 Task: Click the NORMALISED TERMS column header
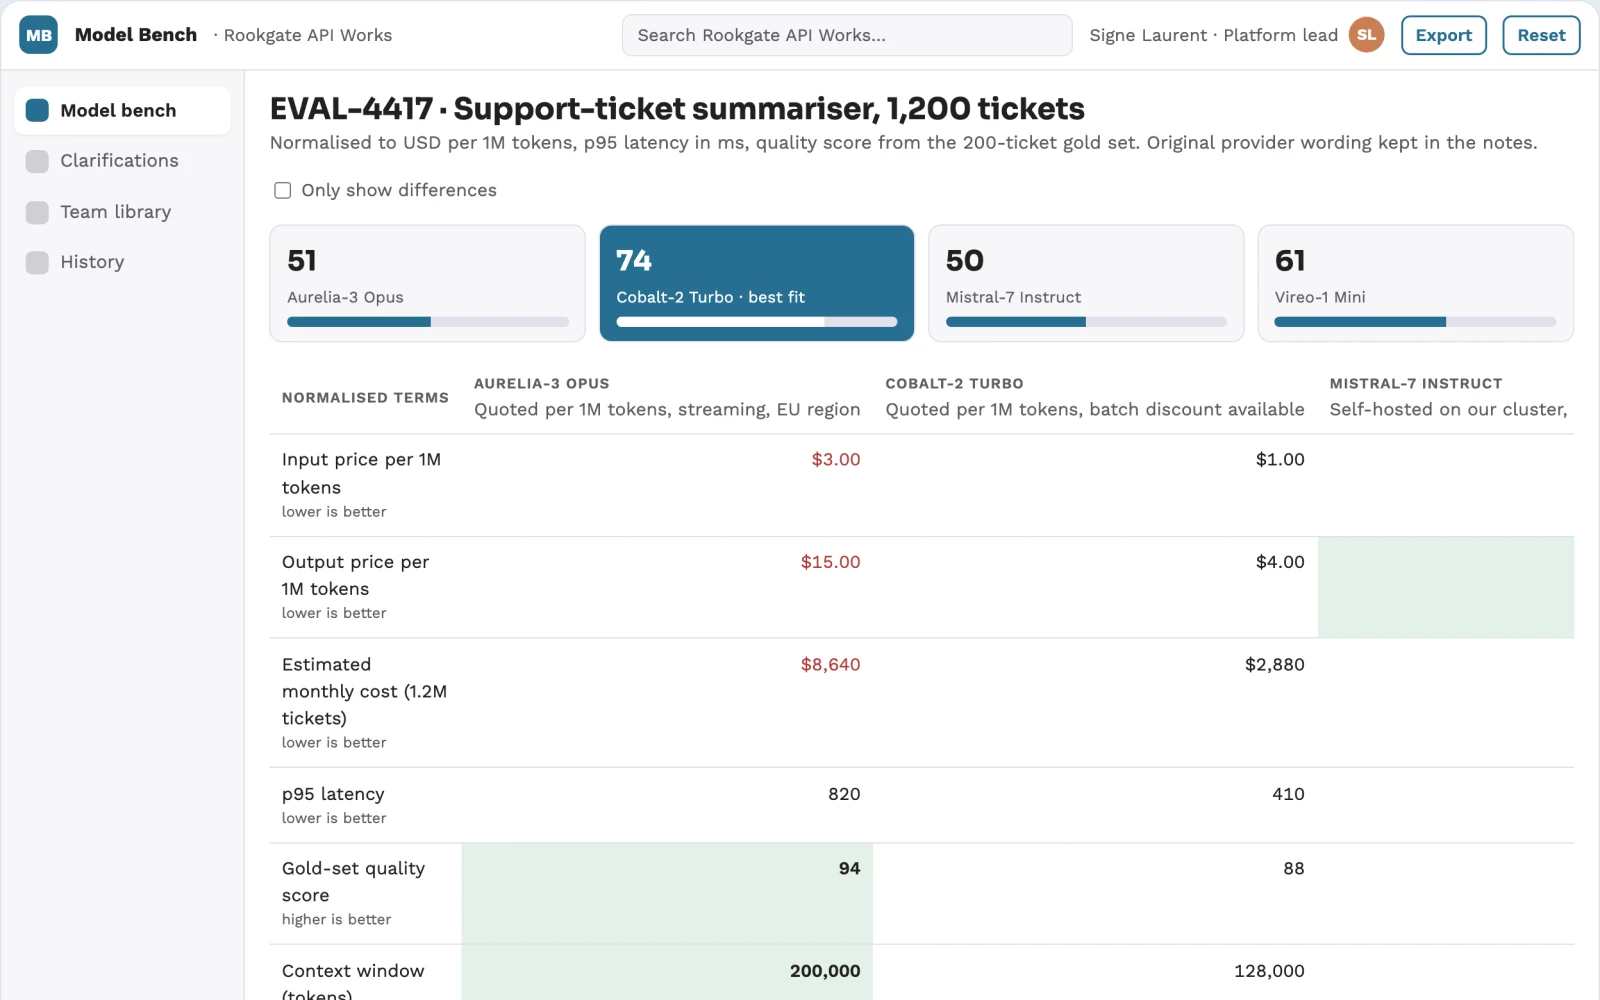pyautogui.click(x=365, y=398)
